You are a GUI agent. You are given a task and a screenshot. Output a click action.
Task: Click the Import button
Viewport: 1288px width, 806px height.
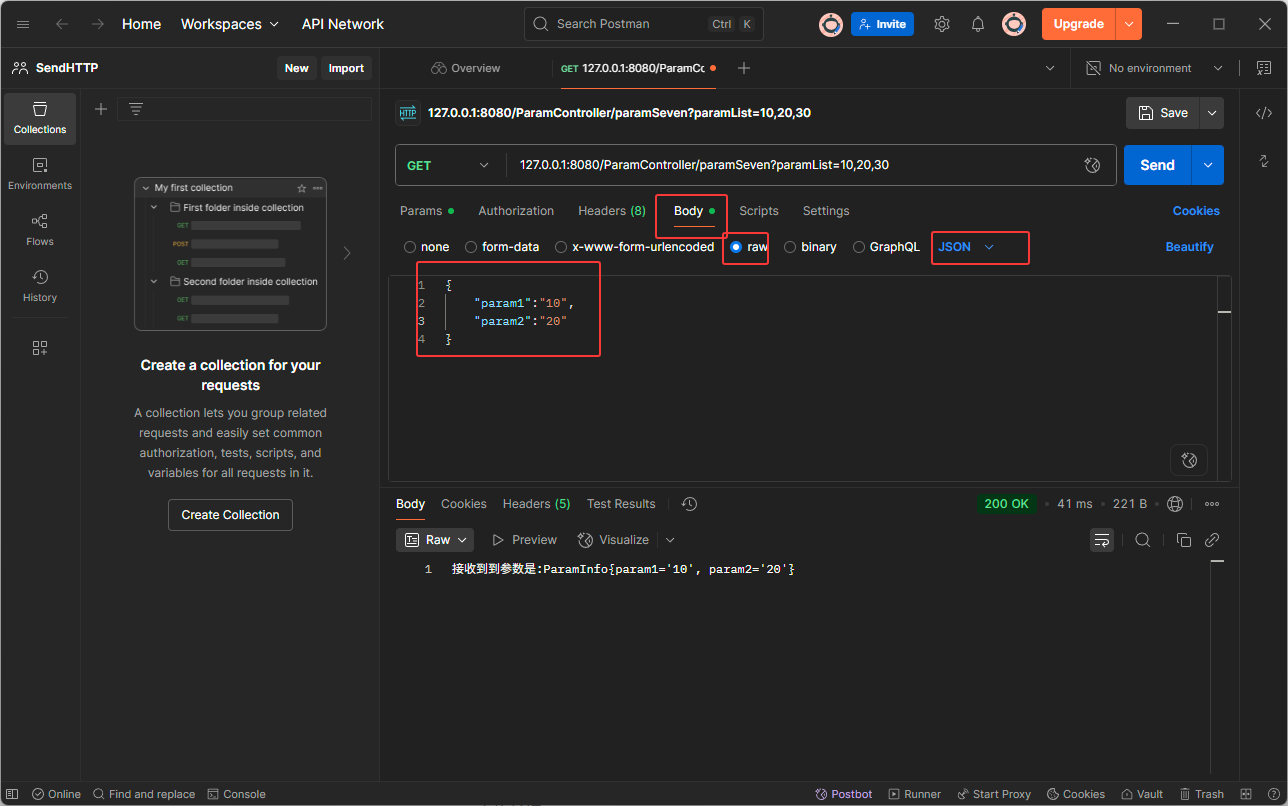(x=346, y=68)
